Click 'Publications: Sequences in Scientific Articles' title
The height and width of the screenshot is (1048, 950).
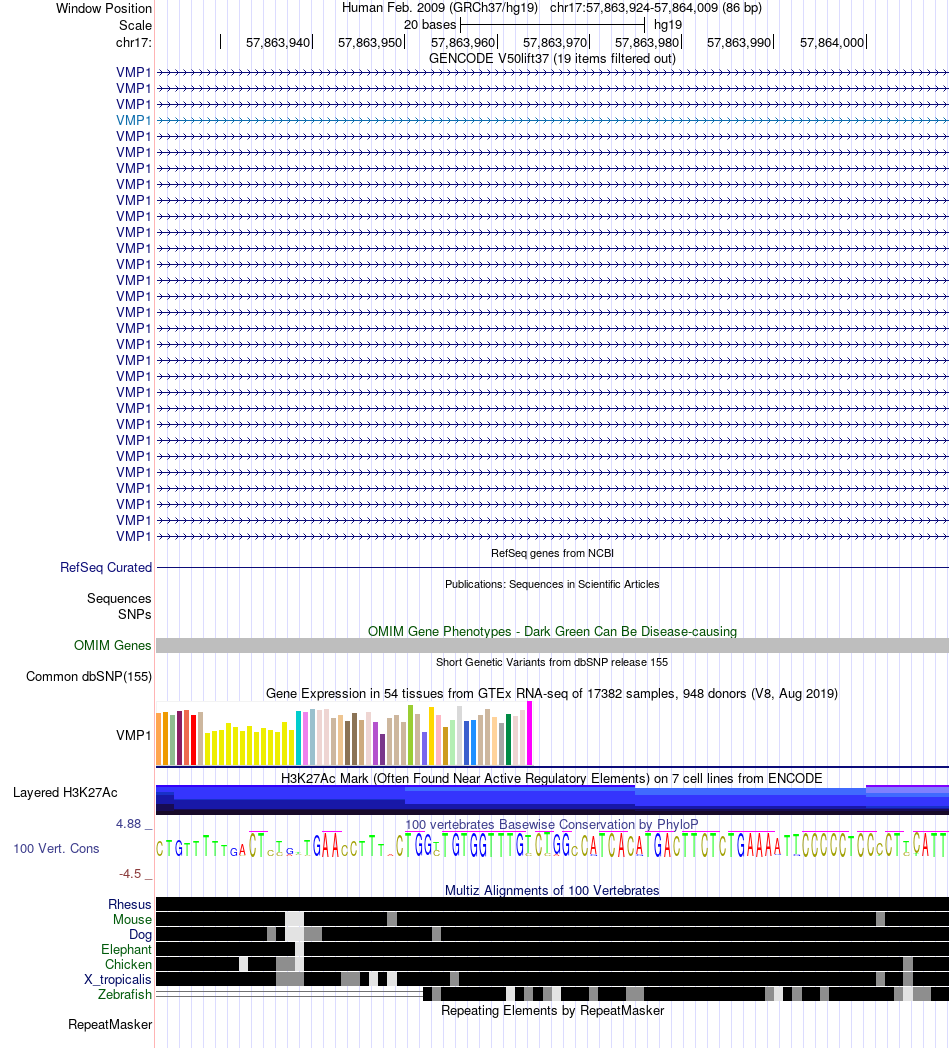pos(552,584)
